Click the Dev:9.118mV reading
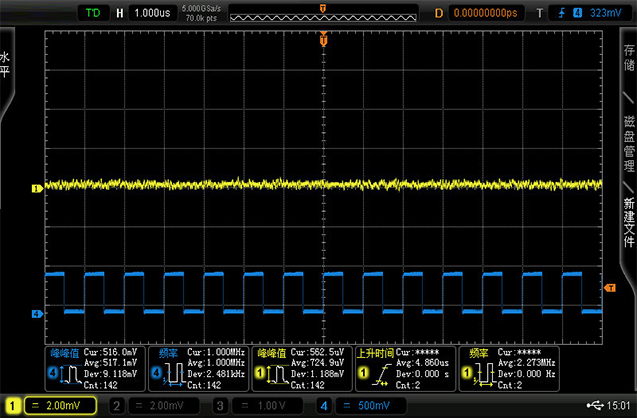Screen dimensions: 637x418 pos(110,374)
